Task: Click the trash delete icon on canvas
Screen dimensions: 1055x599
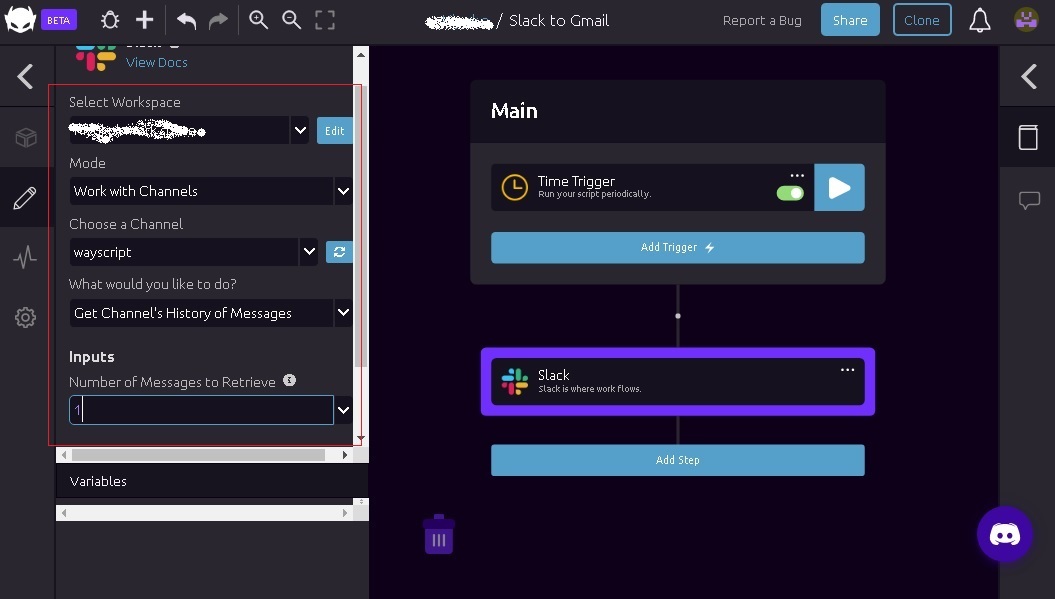Action: [x=439, y=534]
